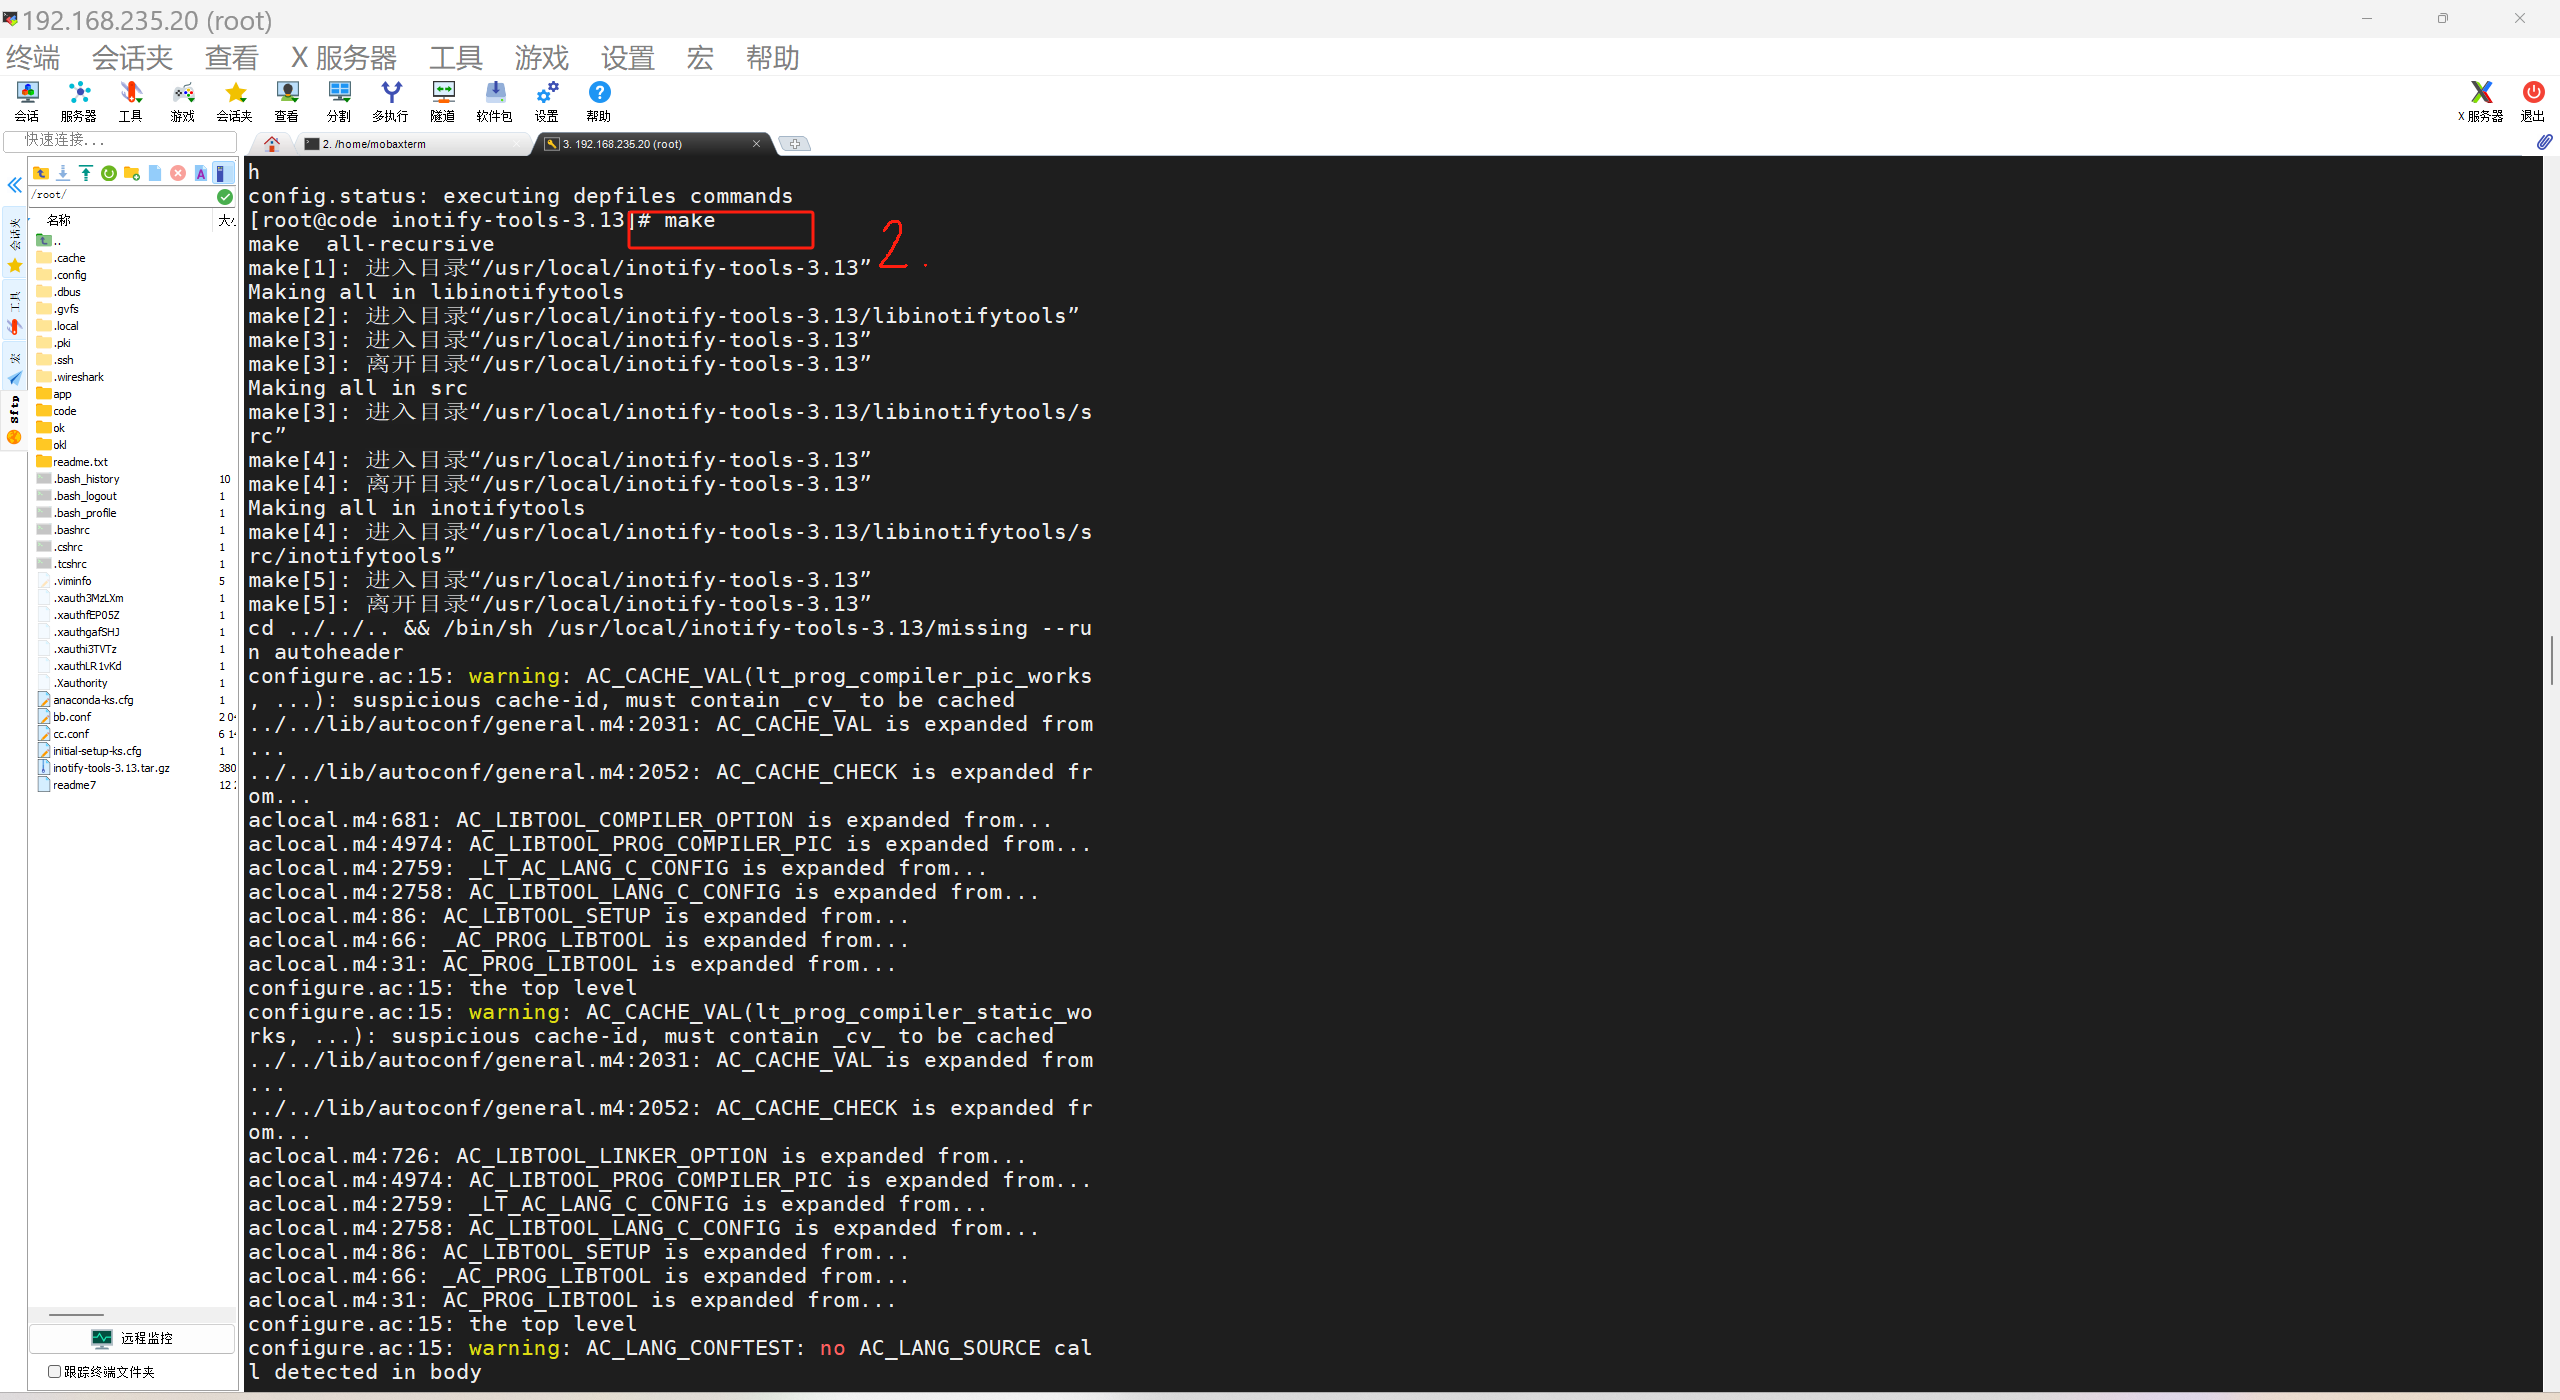2560x1400 pixels.
Task: Collapse the sidebar with the double chevron
Action: (x=15, y=185)
